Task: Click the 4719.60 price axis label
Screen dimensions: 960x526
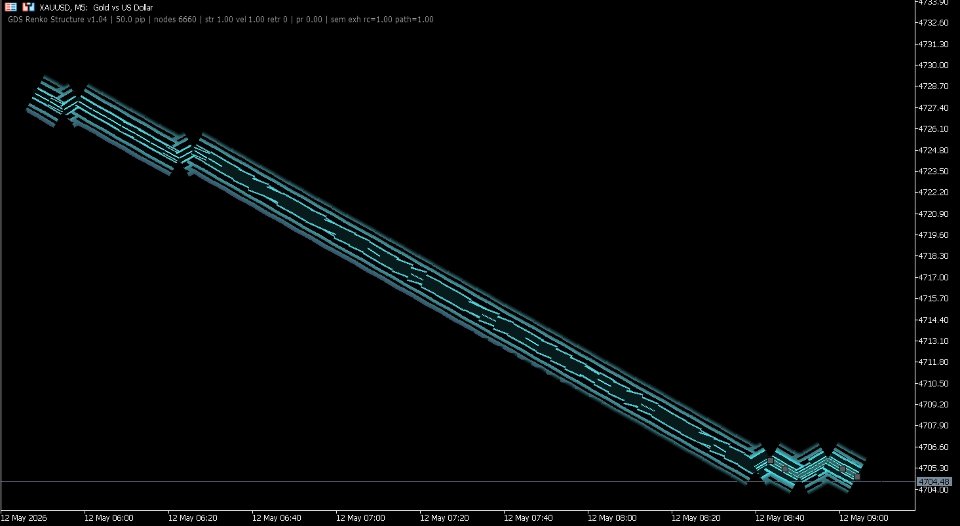Action: pyautogui.click(x=934, y=235)
